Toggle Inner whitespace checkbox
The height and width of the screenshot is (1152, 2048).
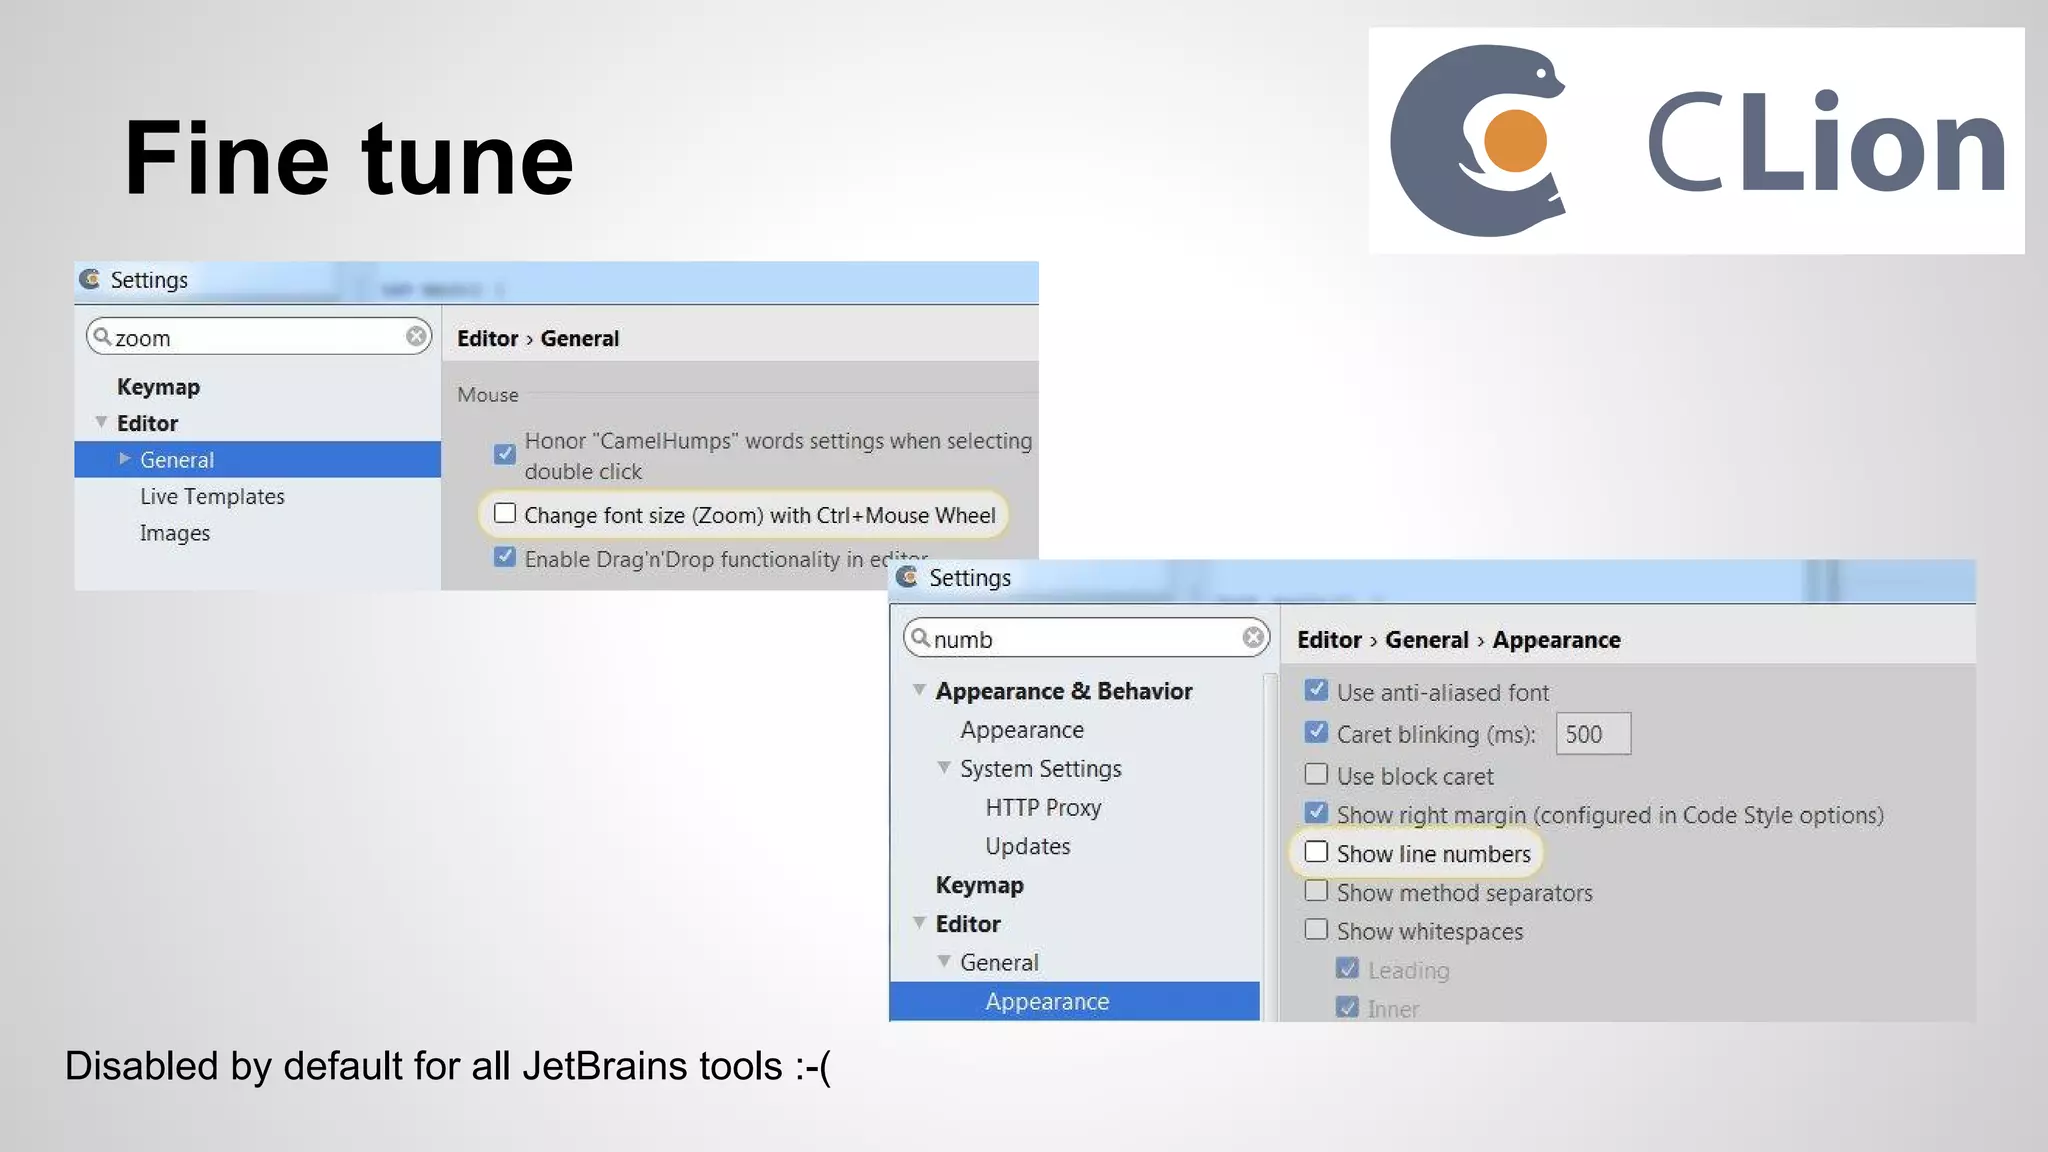(1347, 1007)
